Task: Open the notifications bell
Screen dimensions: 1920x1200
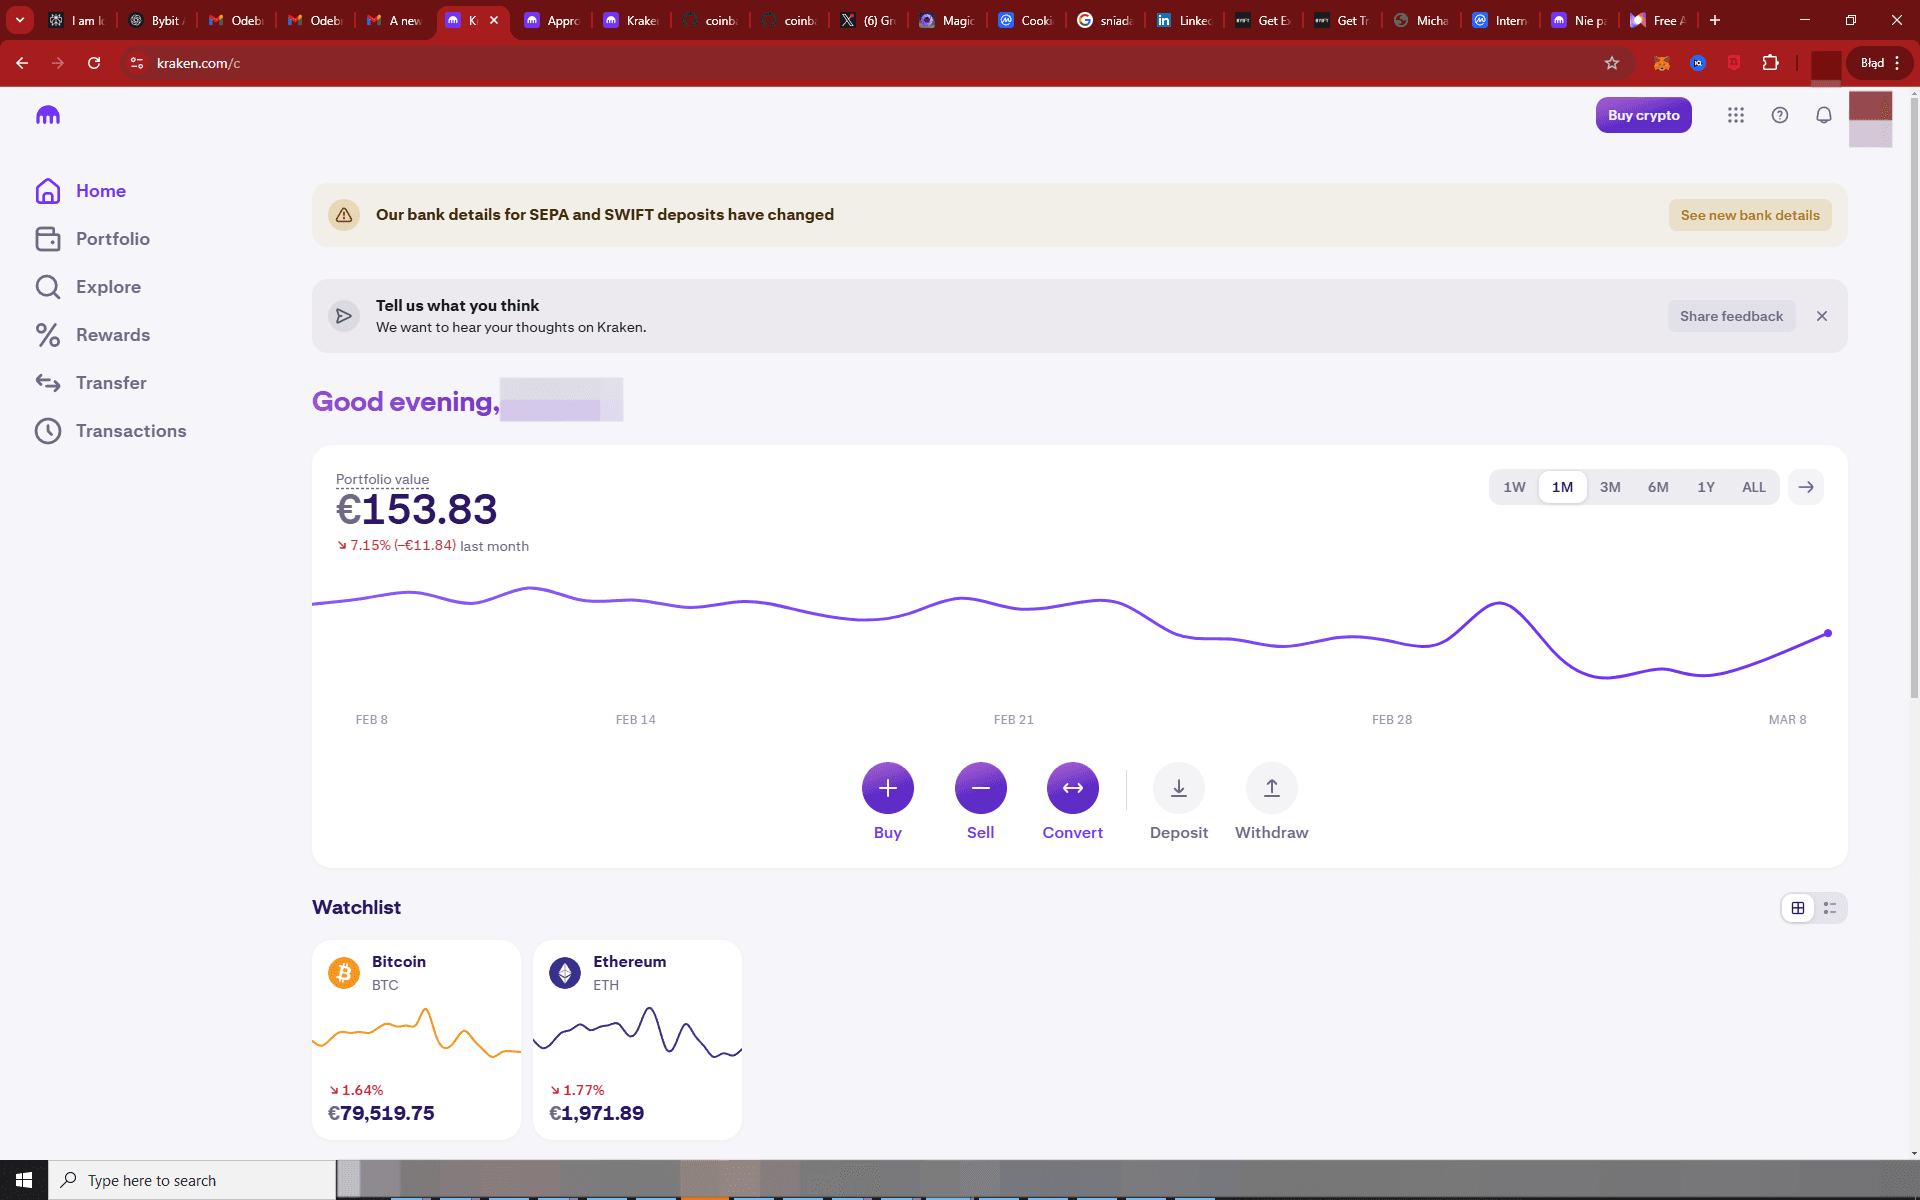Action: [1824, 115]
